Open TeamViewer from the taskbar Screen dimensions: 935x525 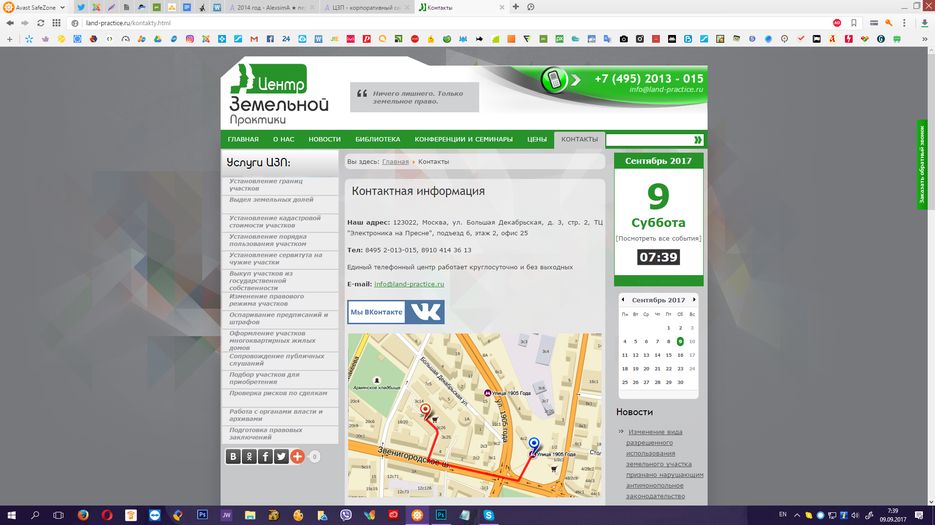pos(154,515)
